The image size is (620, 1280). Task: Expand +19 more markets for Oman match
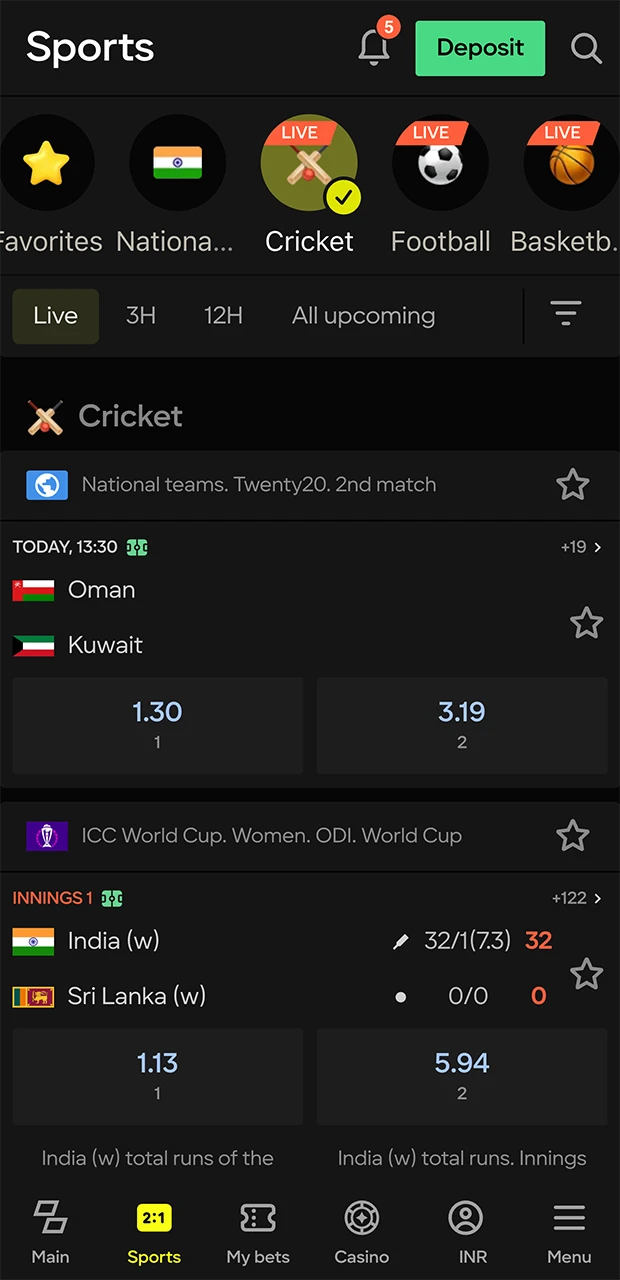point(581,547)
